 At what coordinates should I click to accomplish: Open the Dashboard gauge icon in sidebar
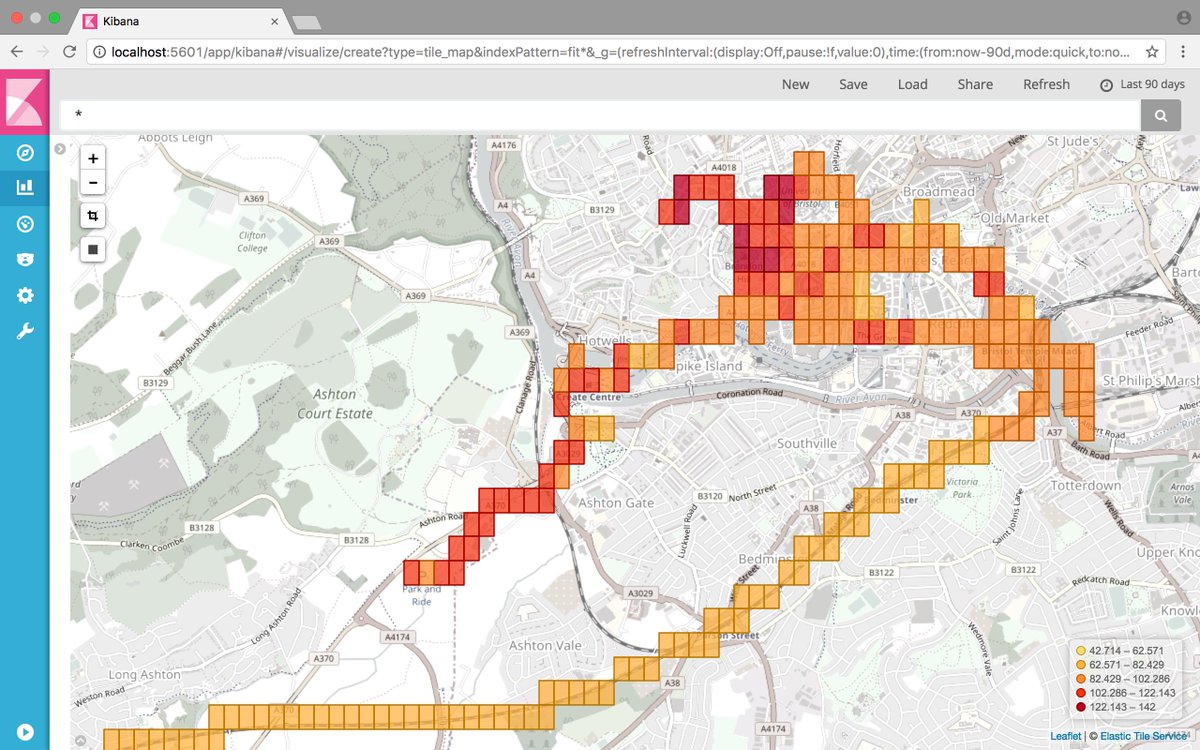[25, 223]
